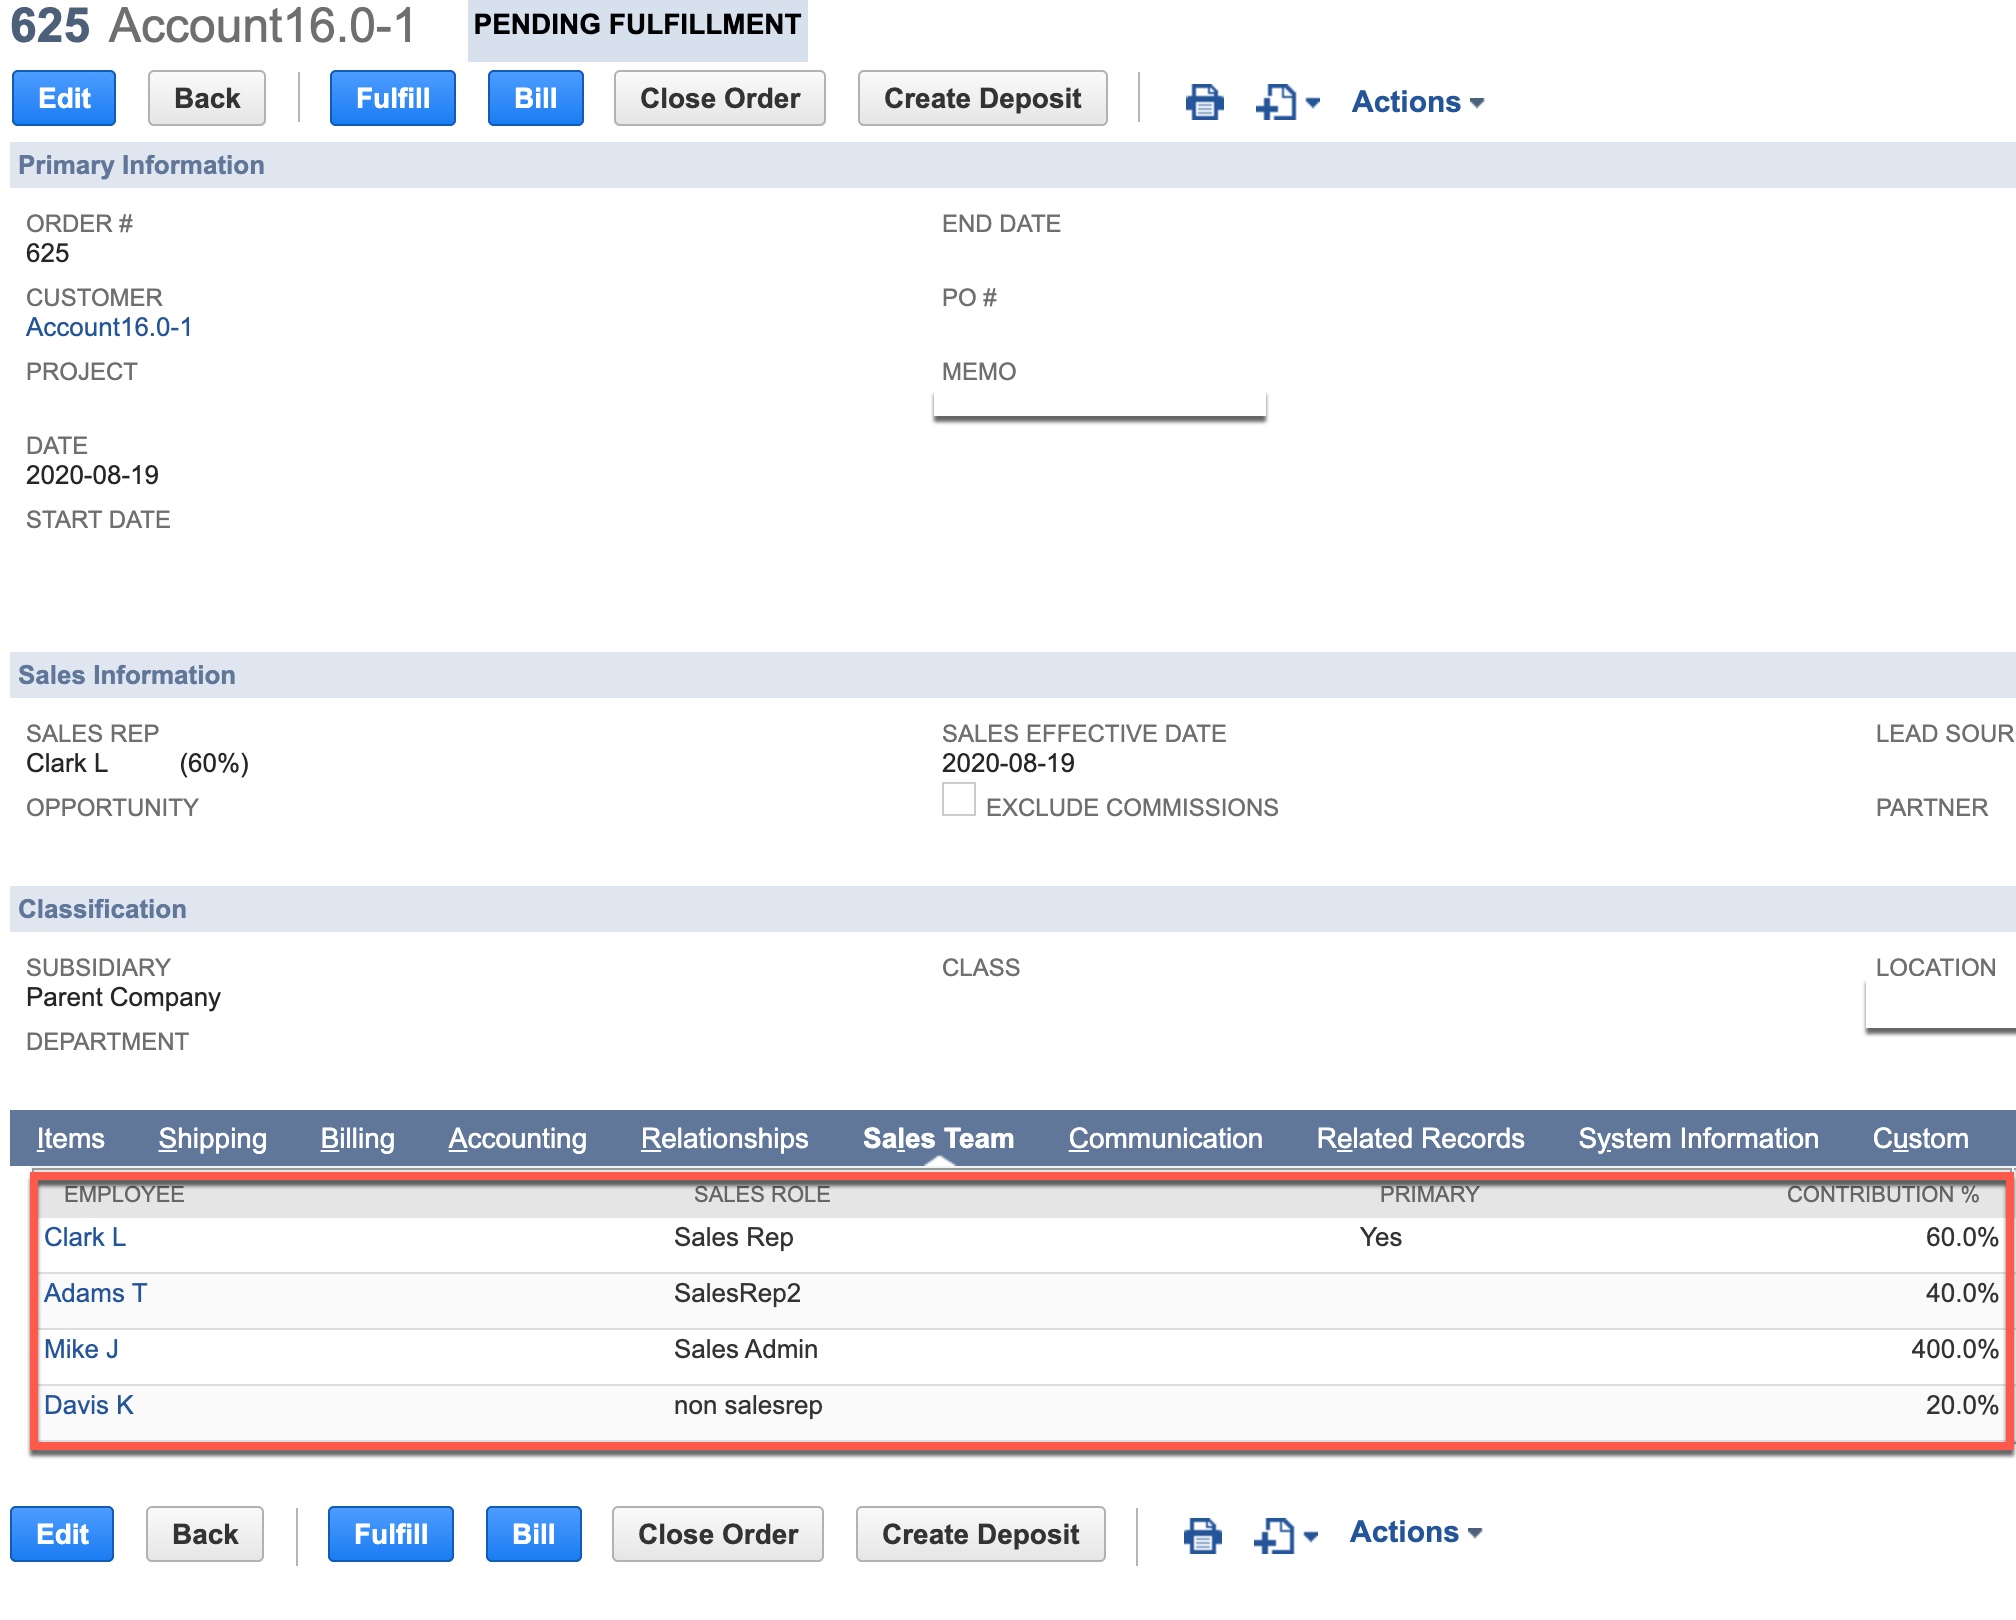The image size is (2016, 1620).
Task: Click the top Bill button
Action: [536, 98]
